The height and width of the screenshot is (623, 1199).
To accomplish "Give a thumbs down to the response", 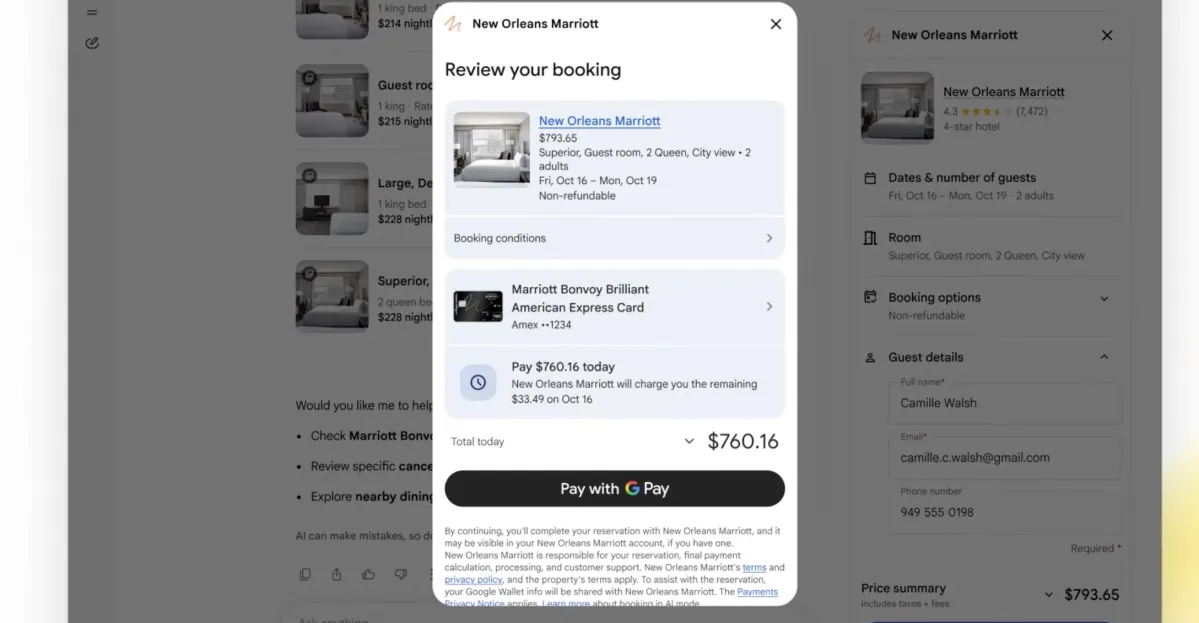I will 401,574.
